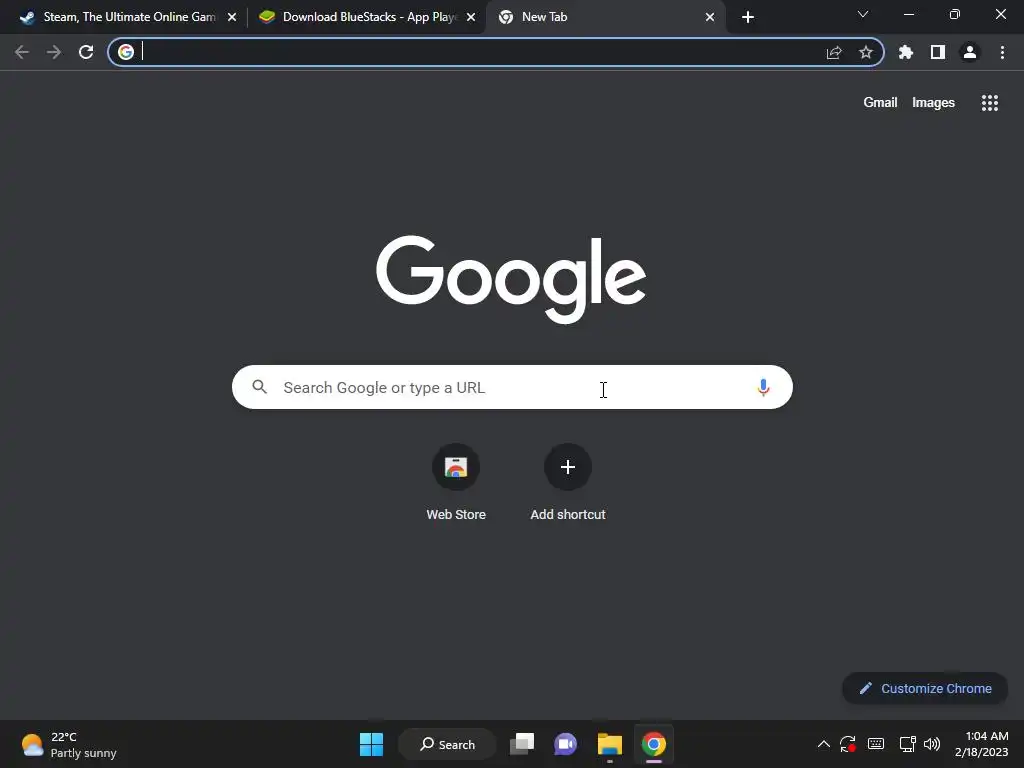Reload the current page

[x=86, y=52]
